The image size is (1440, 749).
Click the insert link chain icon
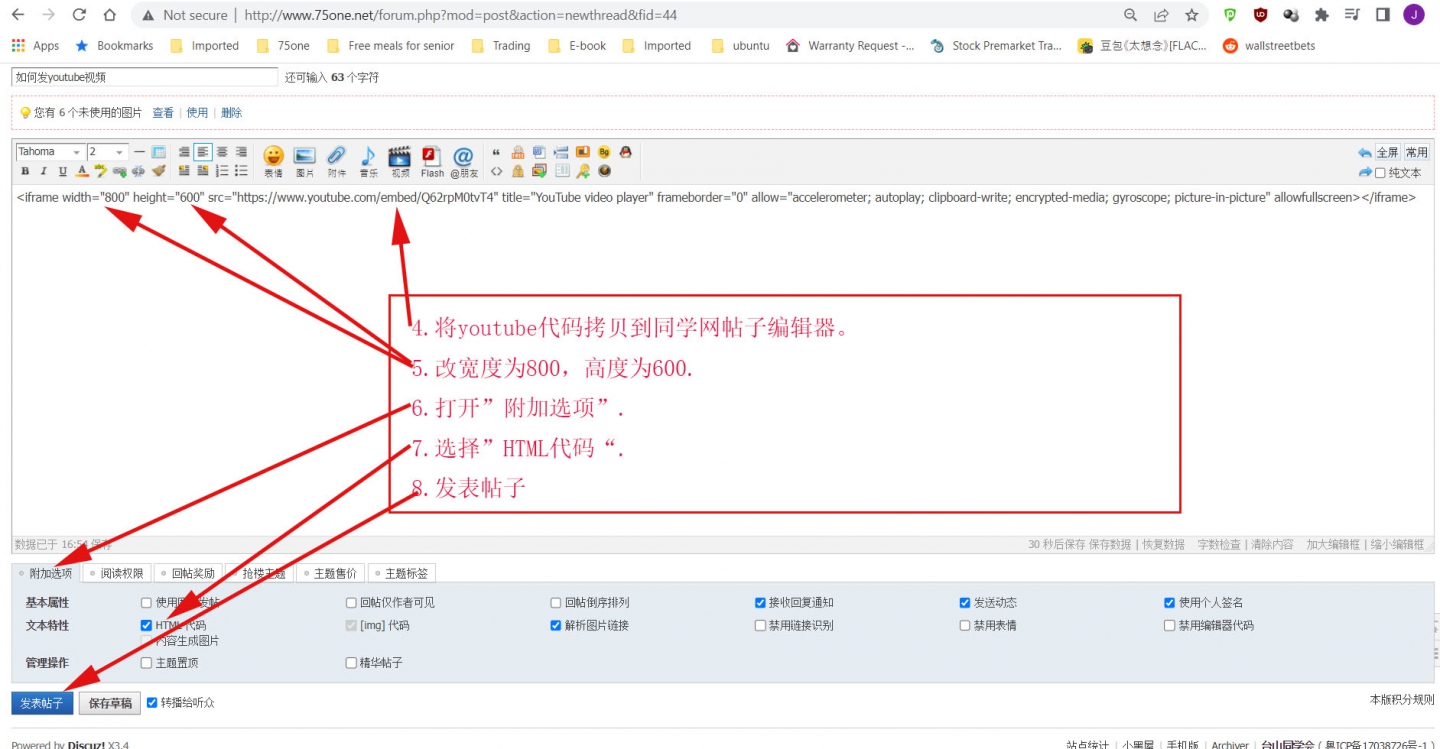(119, 171)
